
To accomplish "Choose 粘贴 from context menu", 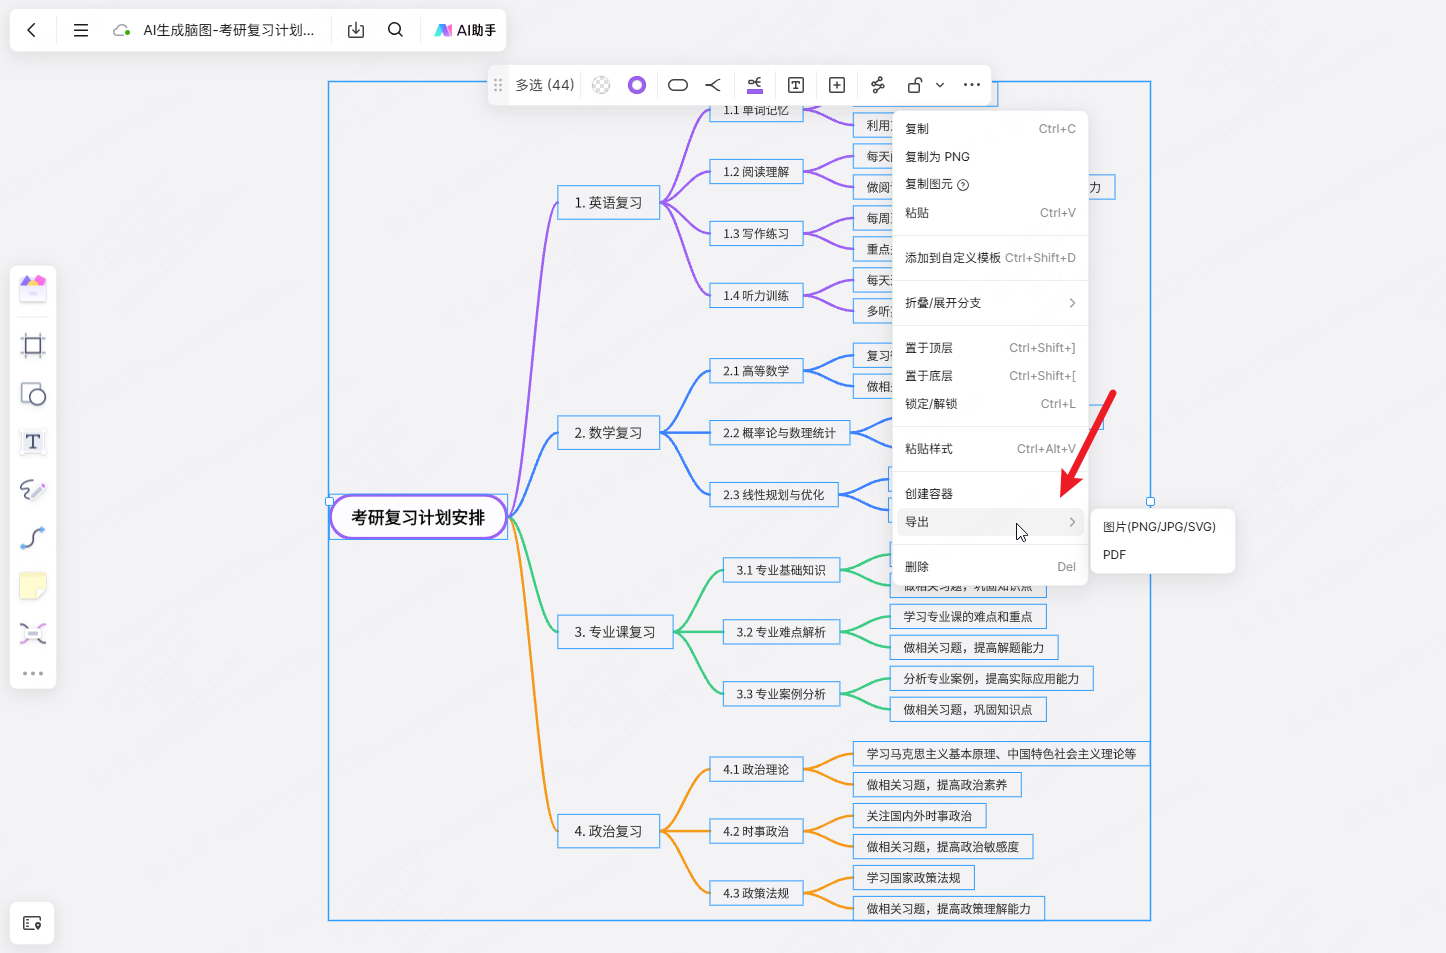I will [x=990, y=213].
